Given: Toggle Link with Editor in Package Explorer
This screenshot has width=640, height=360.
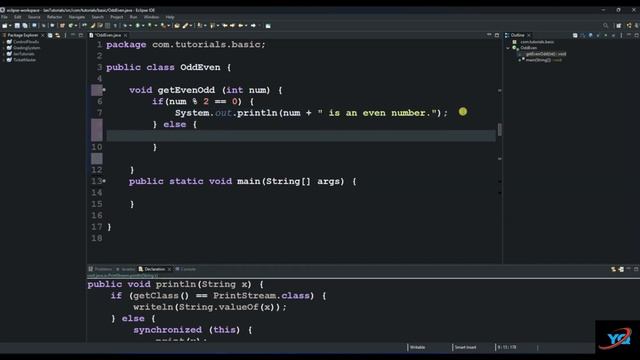Looking at the screenshot, I should pyautogui.click(x=58, y=35).
